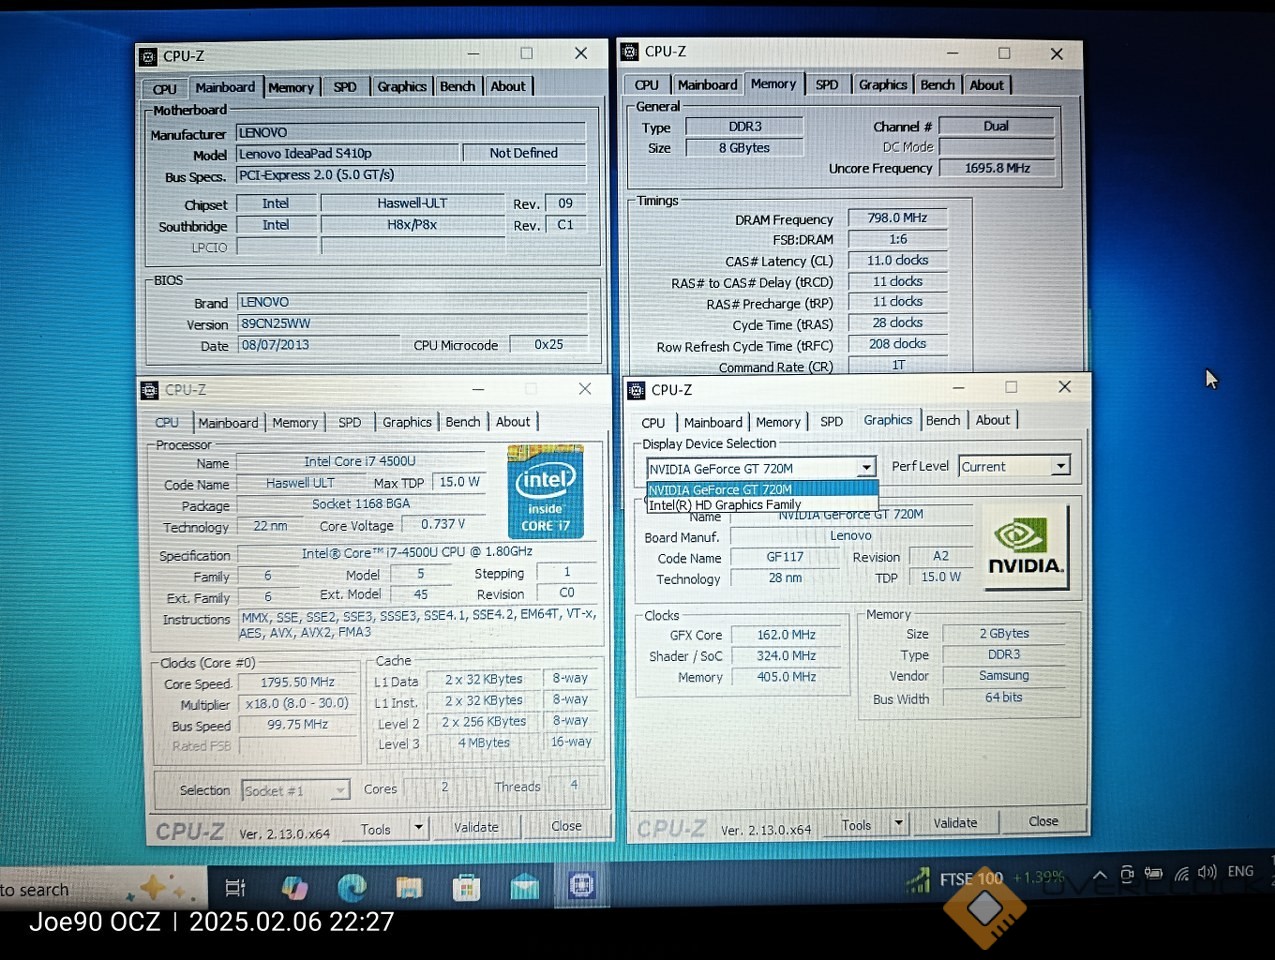
Task: Launch Copilot from the taskbar
Action: coord(294,887)
